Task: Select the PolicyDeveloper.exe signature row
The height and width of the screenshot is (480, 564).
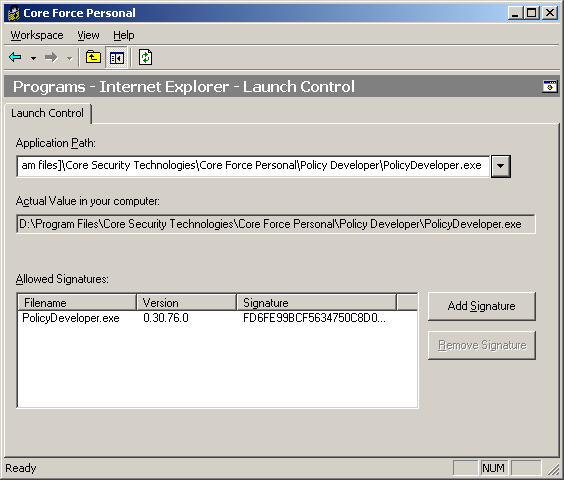Action: pos(217,318)
